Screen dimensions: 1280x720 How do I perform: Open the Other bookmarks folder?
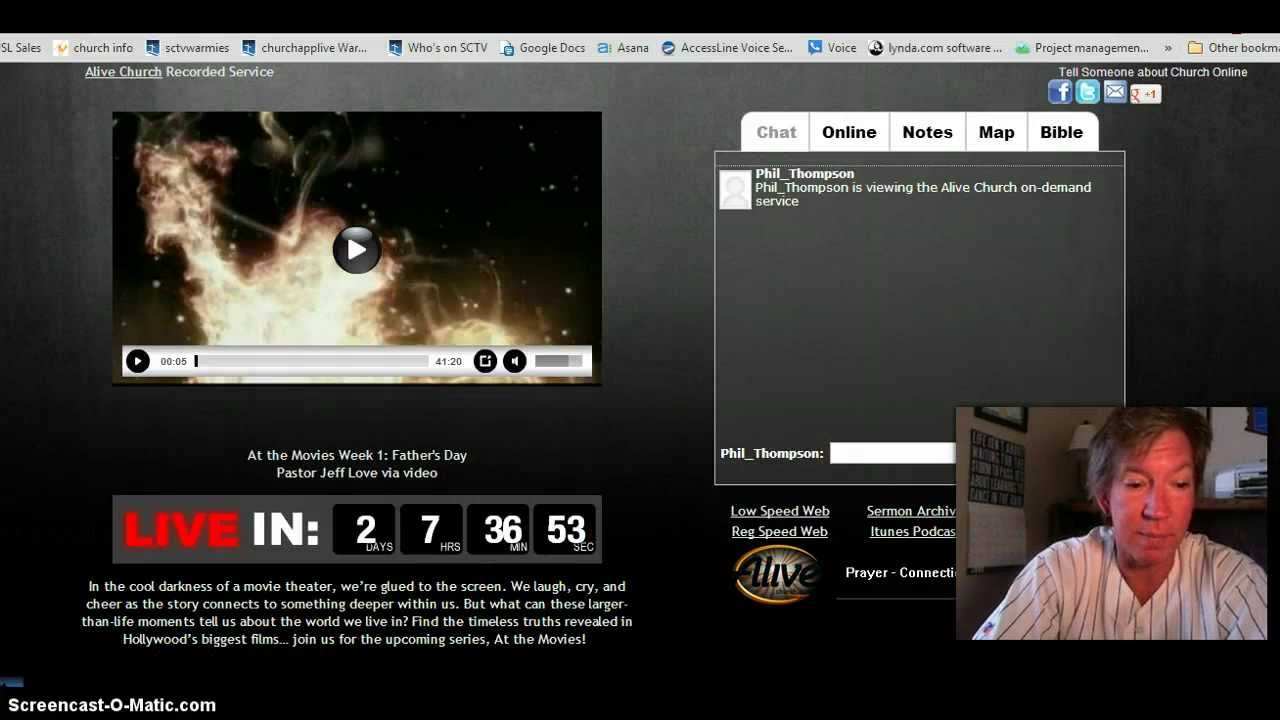(1233, 47)
